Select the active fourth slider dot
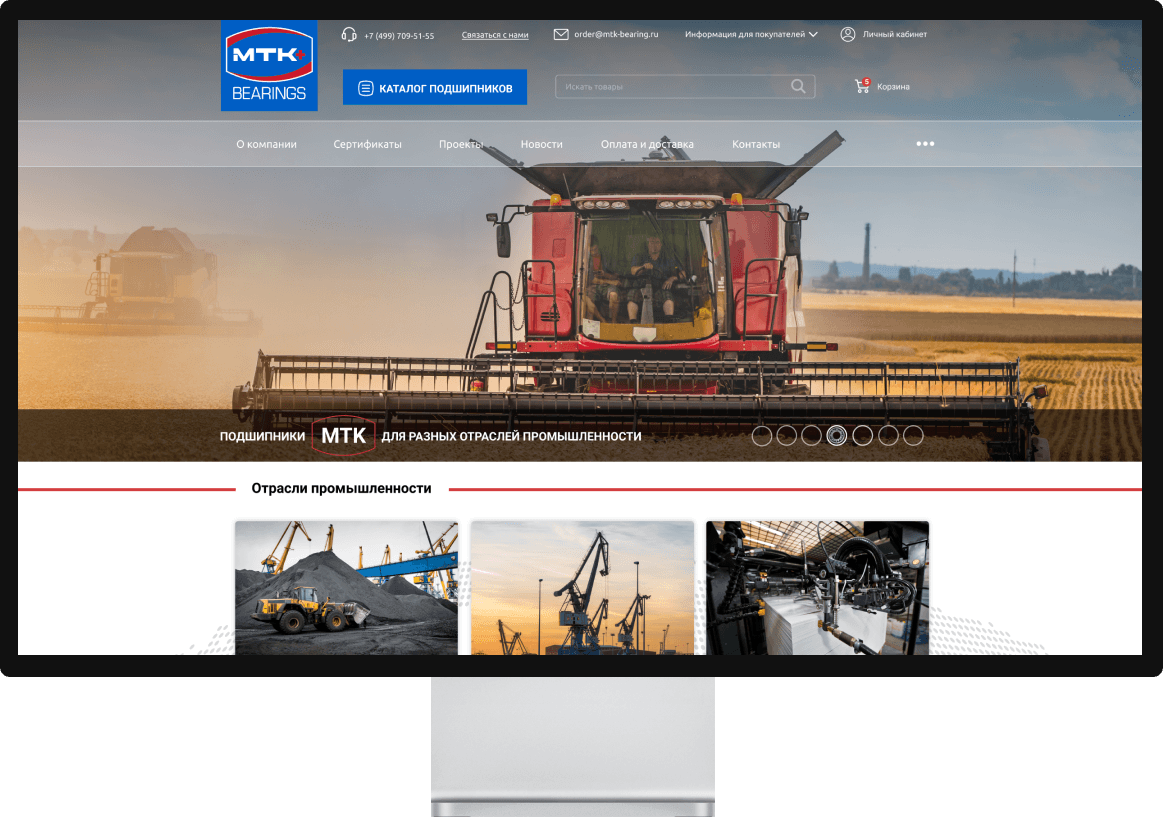The image size is (1163, 817). (837, 436)
